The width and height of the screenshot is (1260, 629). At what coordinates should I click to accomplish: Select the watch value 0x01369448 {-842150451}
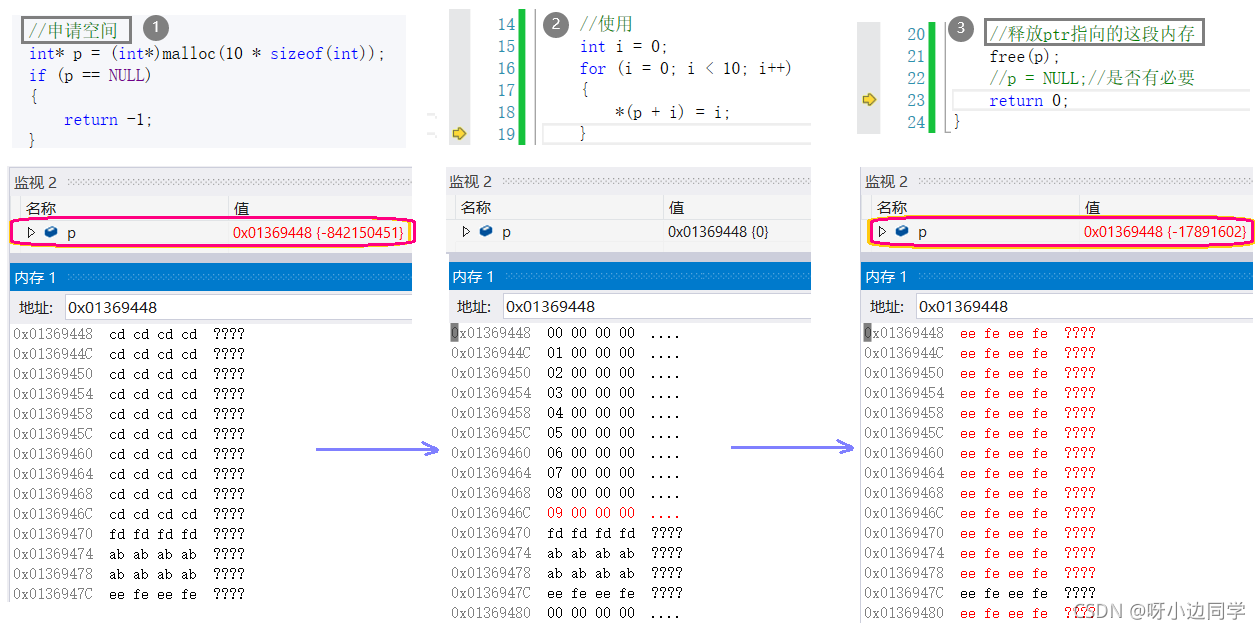point(318,232)
